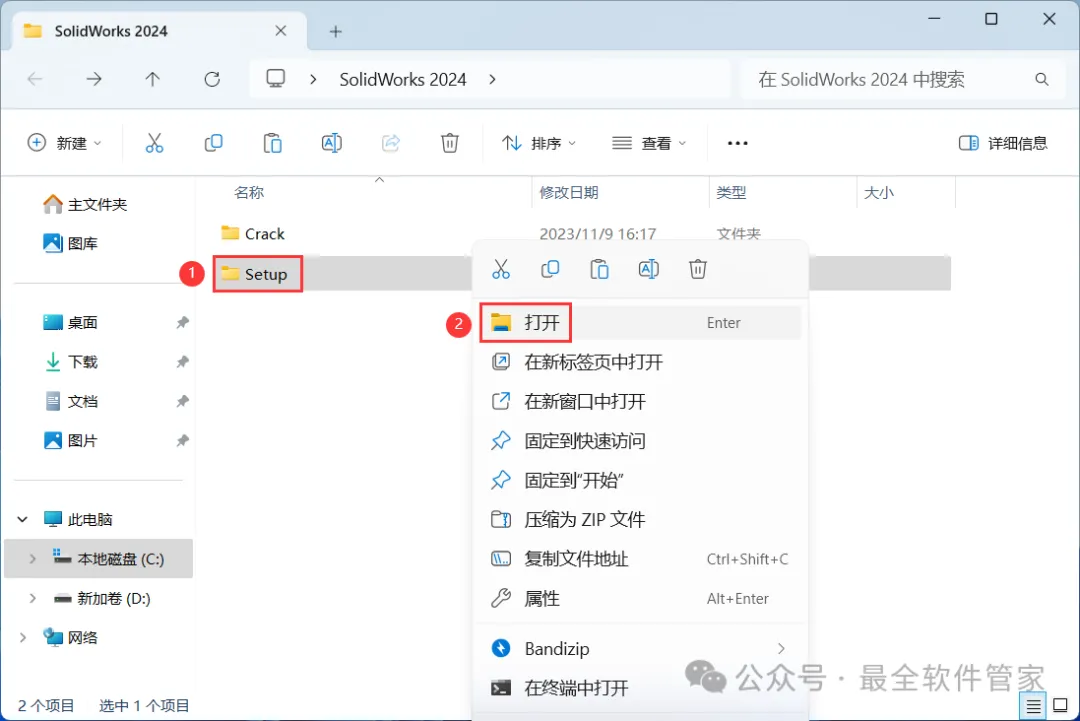Screen dimensions: 1080x721
Task: Open 主文件夹 in the sidebar
Action: click(x=85, y=205)
